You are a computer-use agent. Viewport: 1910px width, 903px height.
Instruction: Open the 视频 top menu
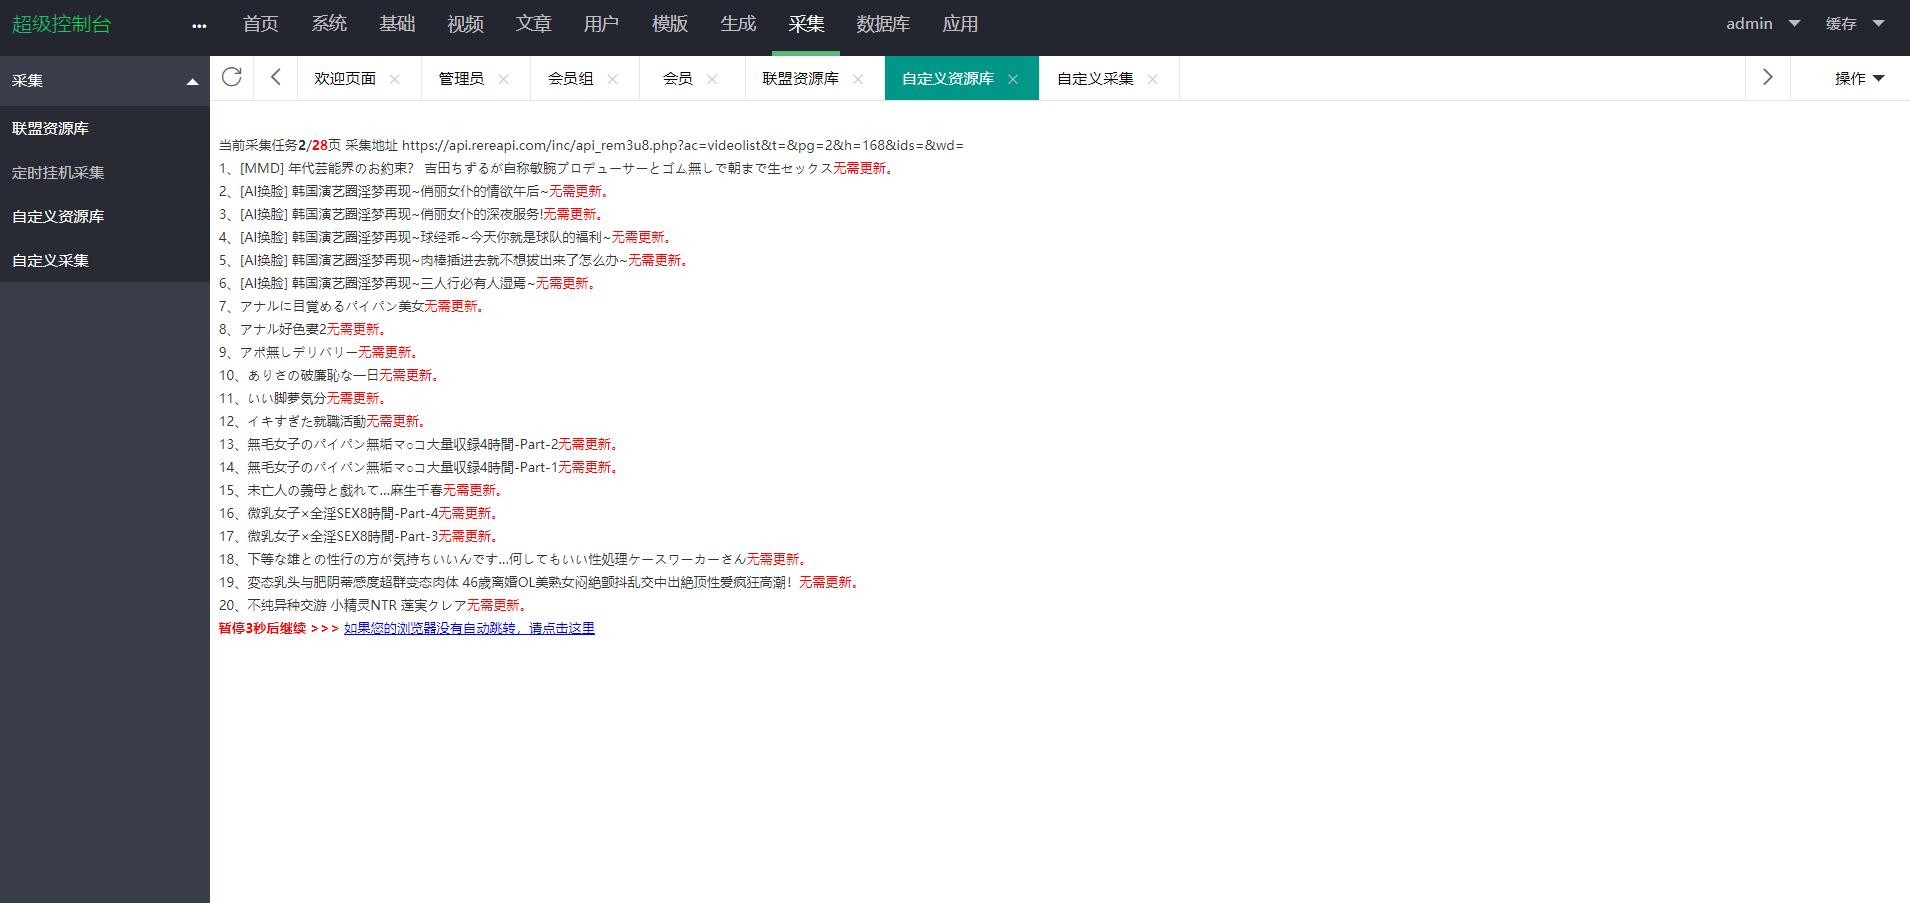coord(465,24)
